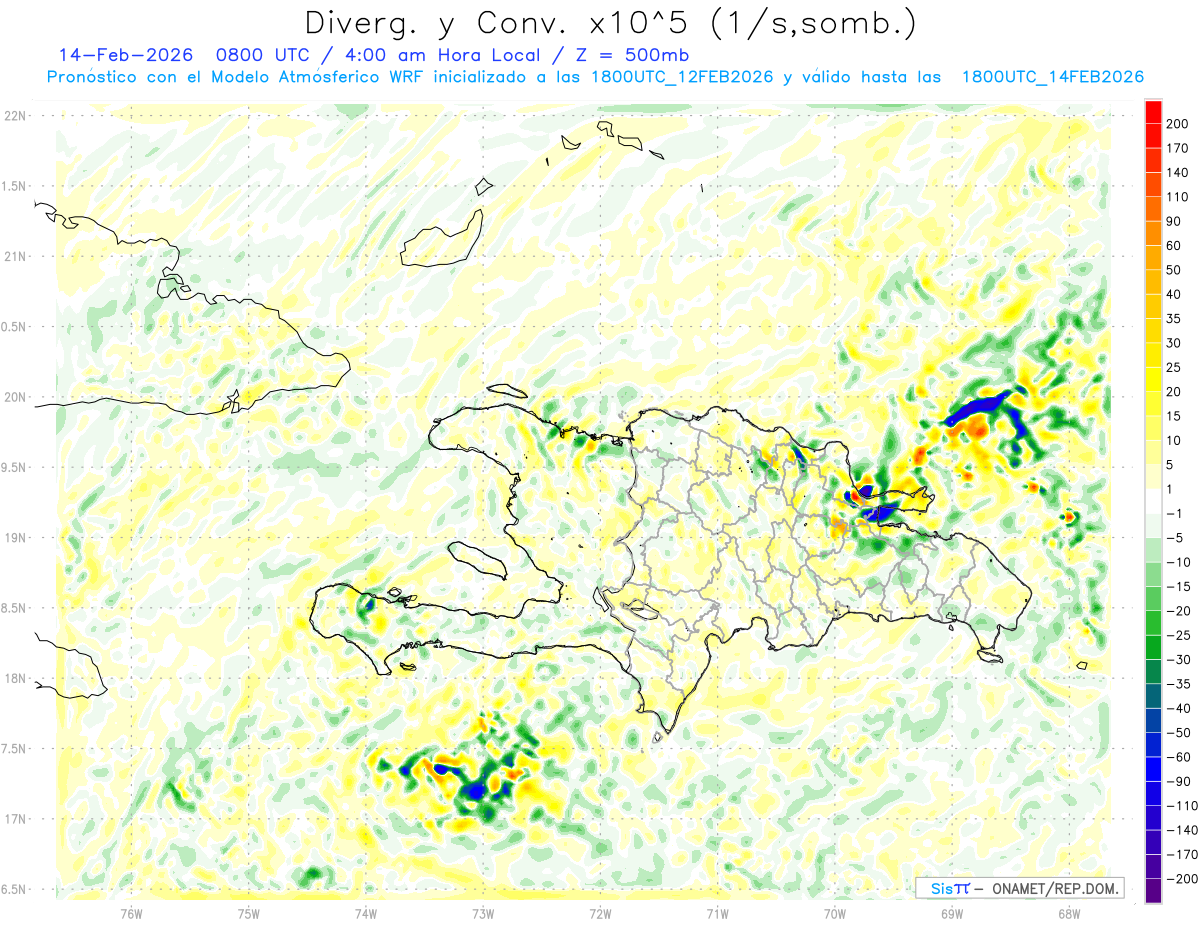The height and width of the screenshot is (927, 1200).
Task: Click the '75W' longitude label
Action: (x=249, y=913)
